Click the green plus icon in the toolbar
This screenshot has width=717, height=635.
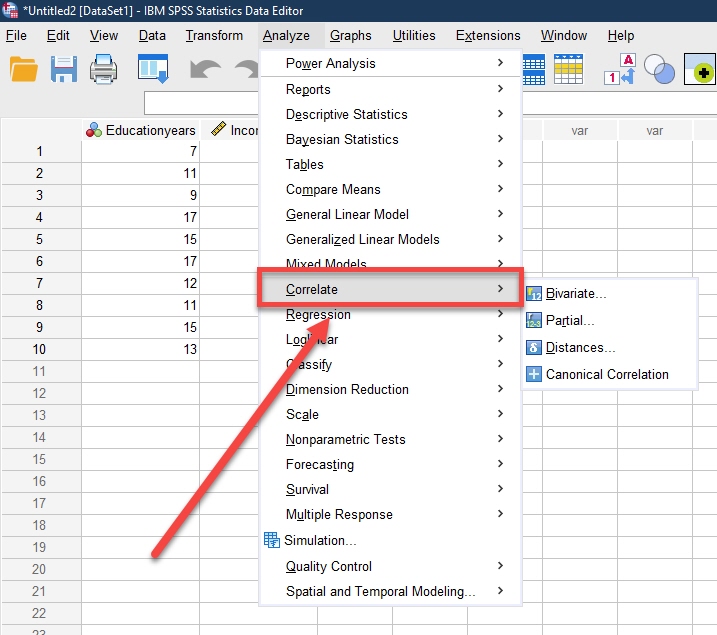click(x=700, y=69)
